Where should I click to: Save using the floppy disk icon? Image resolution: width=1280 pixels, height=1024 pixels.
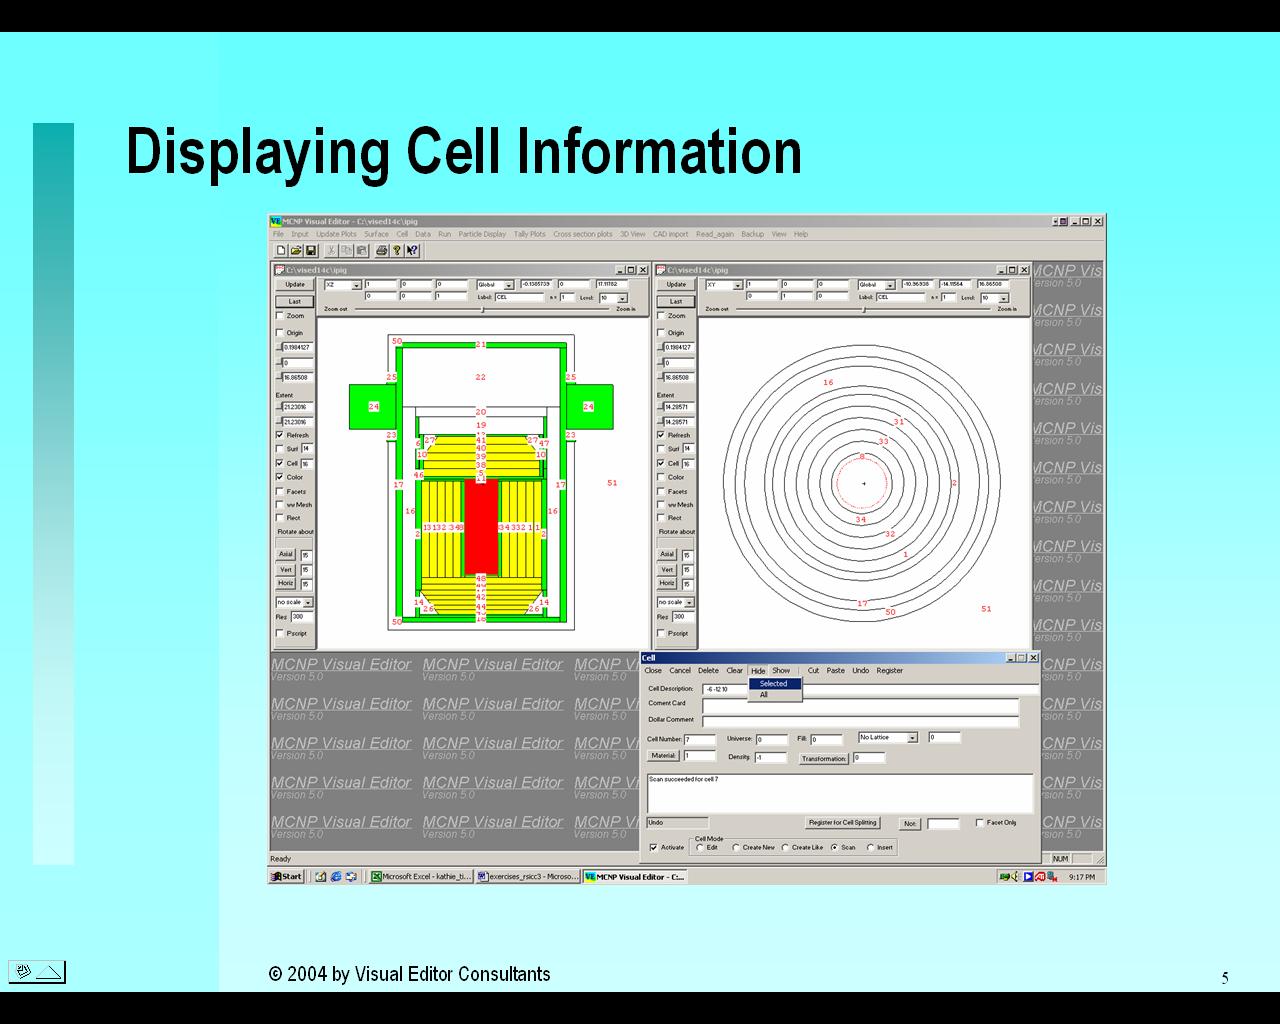311,250
